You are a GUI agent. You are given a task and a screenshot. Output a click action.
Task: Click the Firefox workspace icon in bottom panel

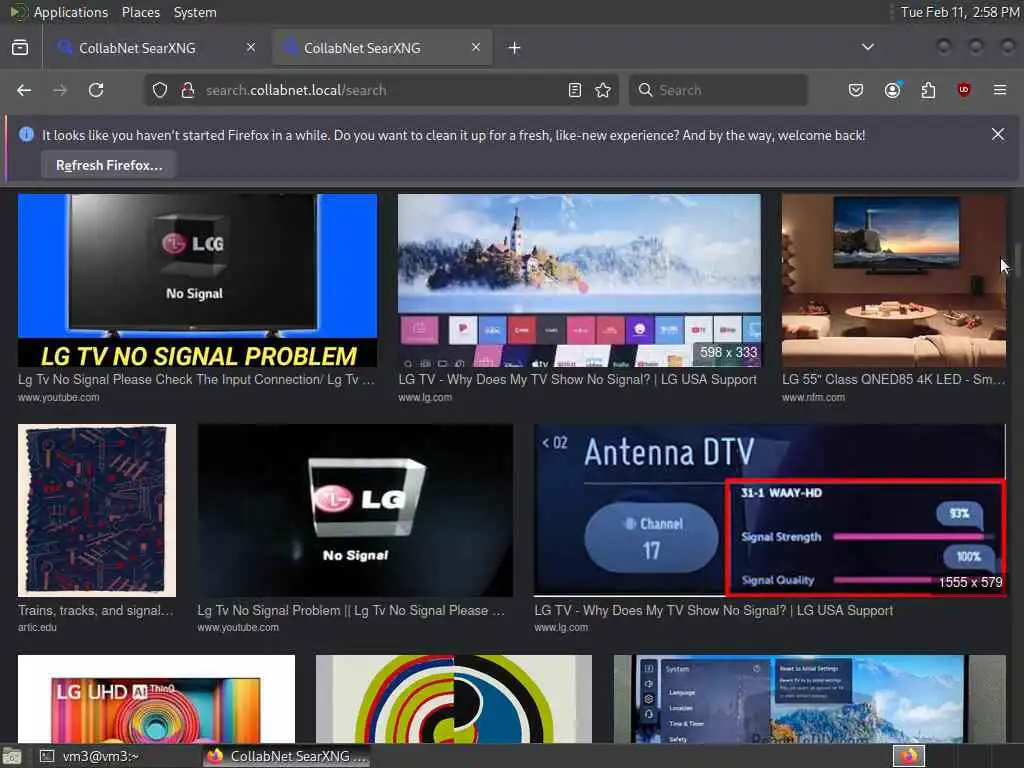909,756
